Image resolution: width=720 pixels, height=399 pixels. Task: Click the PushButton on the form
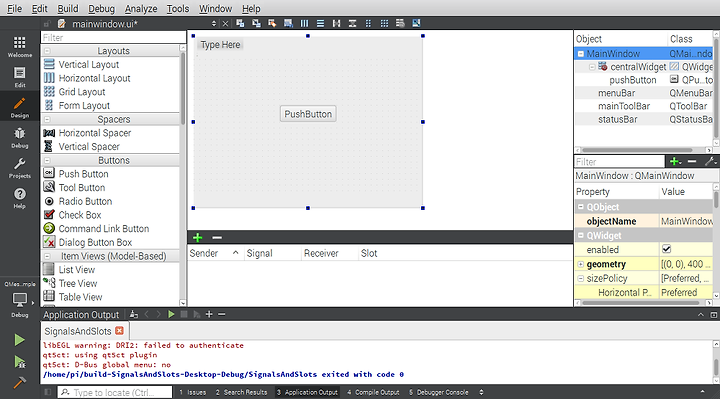pos(308,114)
